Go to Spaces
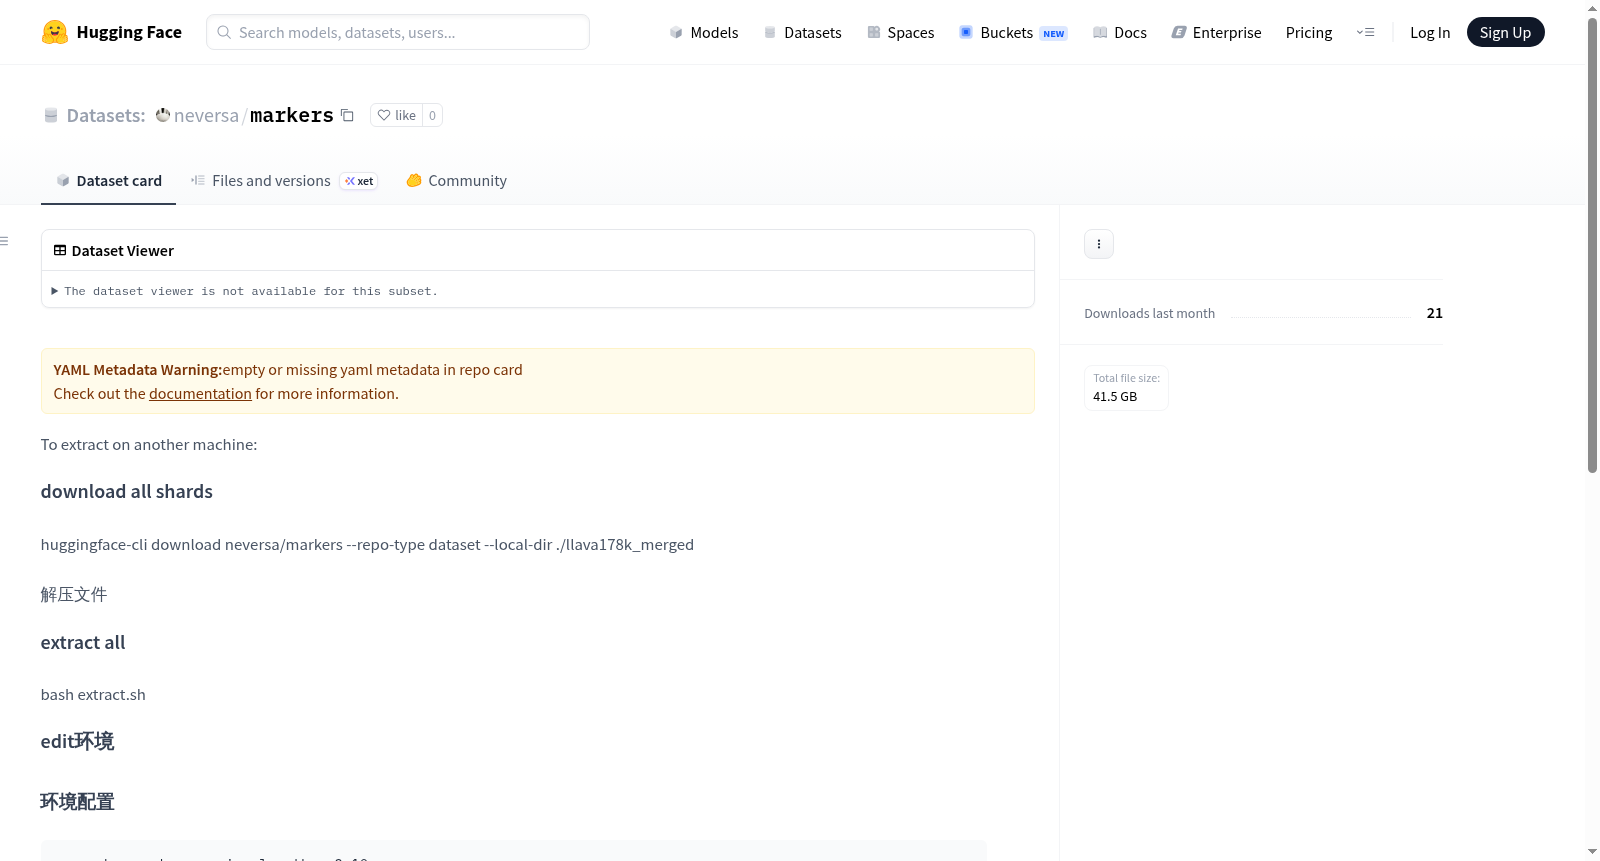This screenshot has width=1600, height=861. 901,32
